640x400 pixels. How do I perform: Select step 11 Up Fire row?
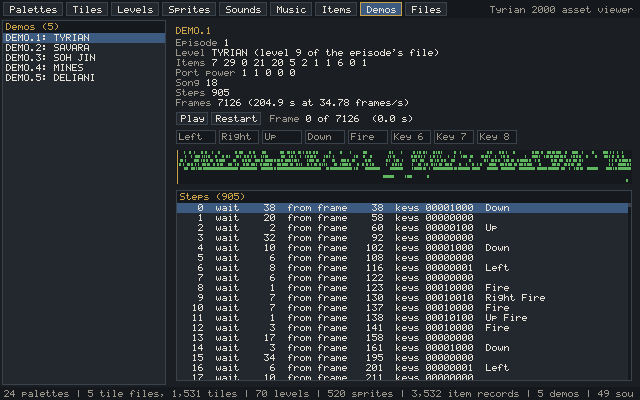tap(402, 318)
